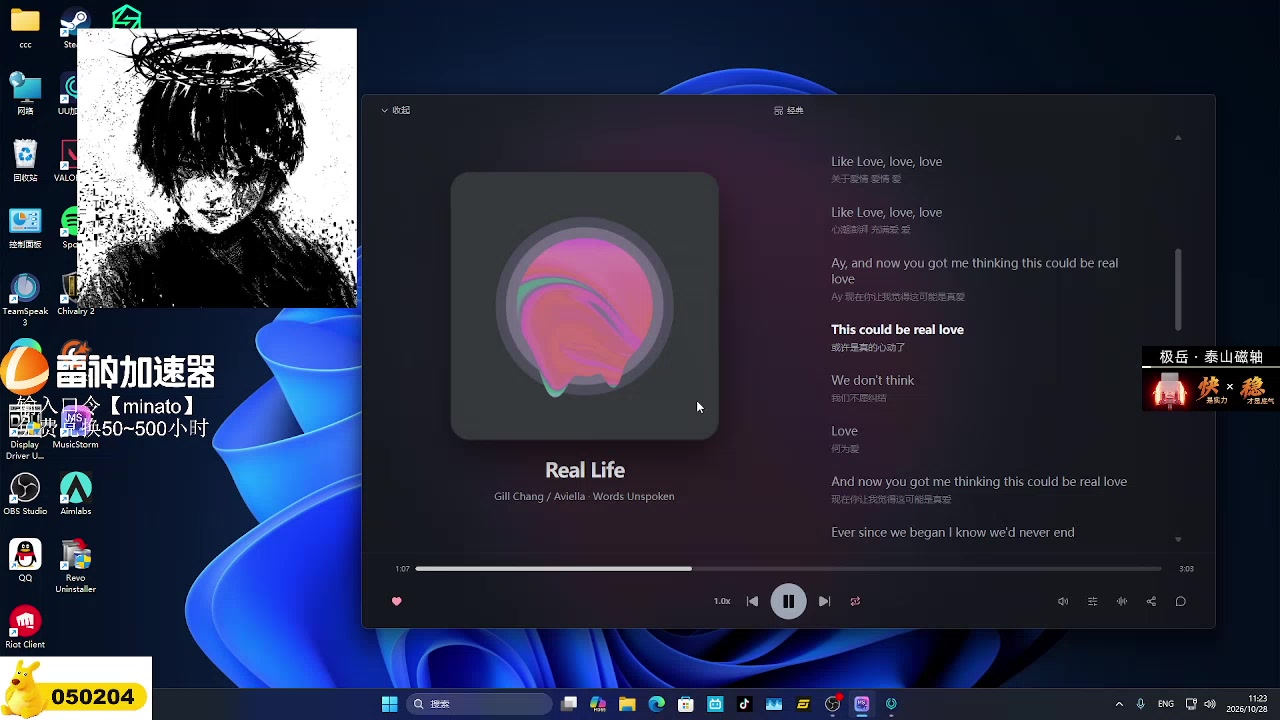Select lyric 'This could be real love'

pos(897,329)
